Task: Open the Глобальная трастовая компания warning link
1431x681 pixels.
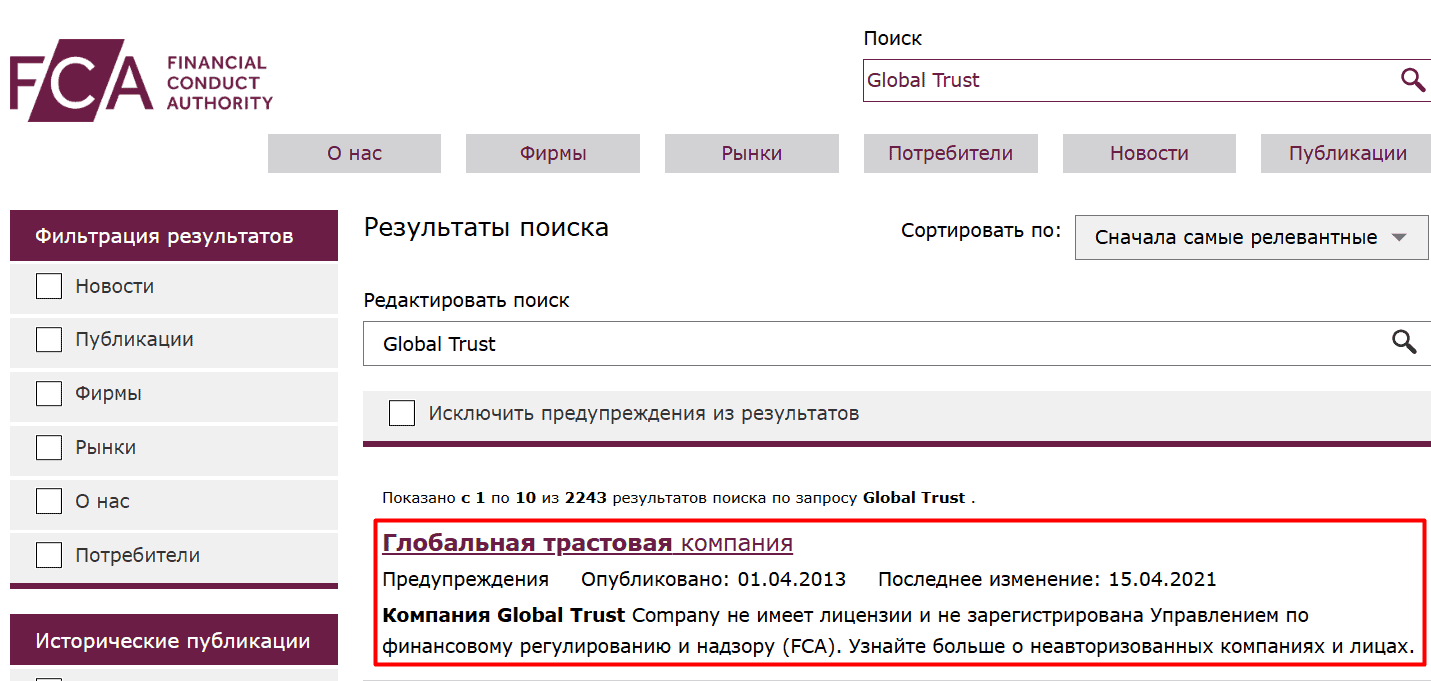Action: (x=586, y=543)
